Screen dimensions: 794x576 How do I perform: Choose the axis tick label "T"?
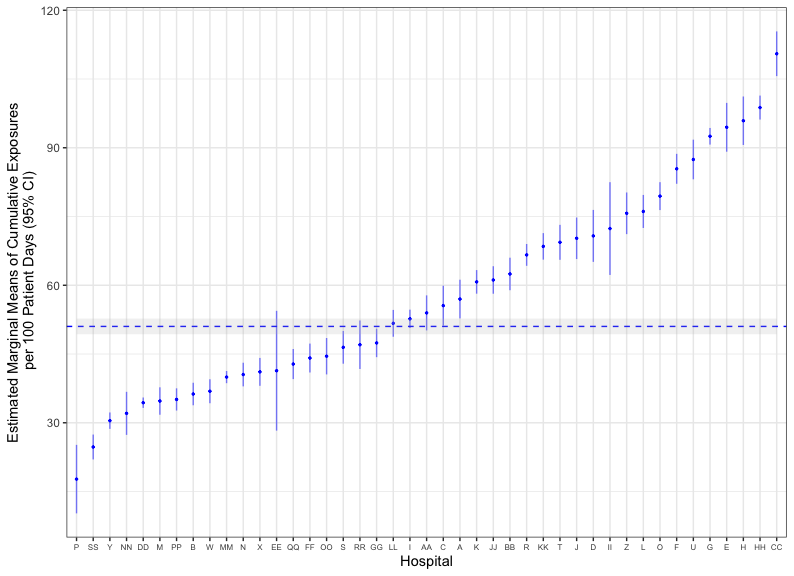coord(560,547)
